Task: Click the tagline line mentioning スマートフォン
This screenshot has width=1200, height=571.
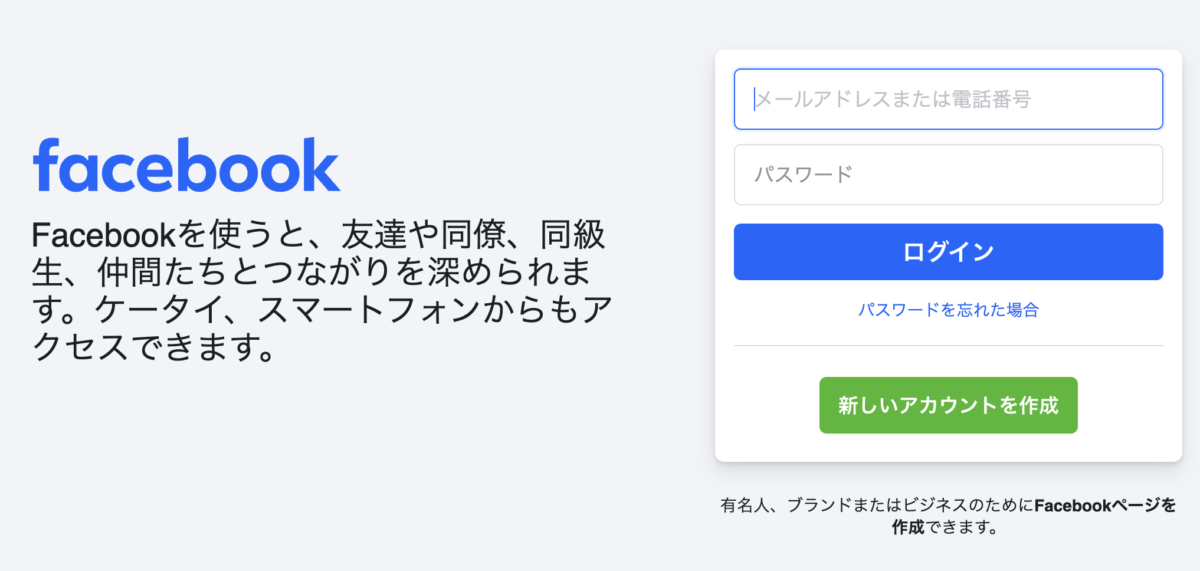Action: pos(320,311)
